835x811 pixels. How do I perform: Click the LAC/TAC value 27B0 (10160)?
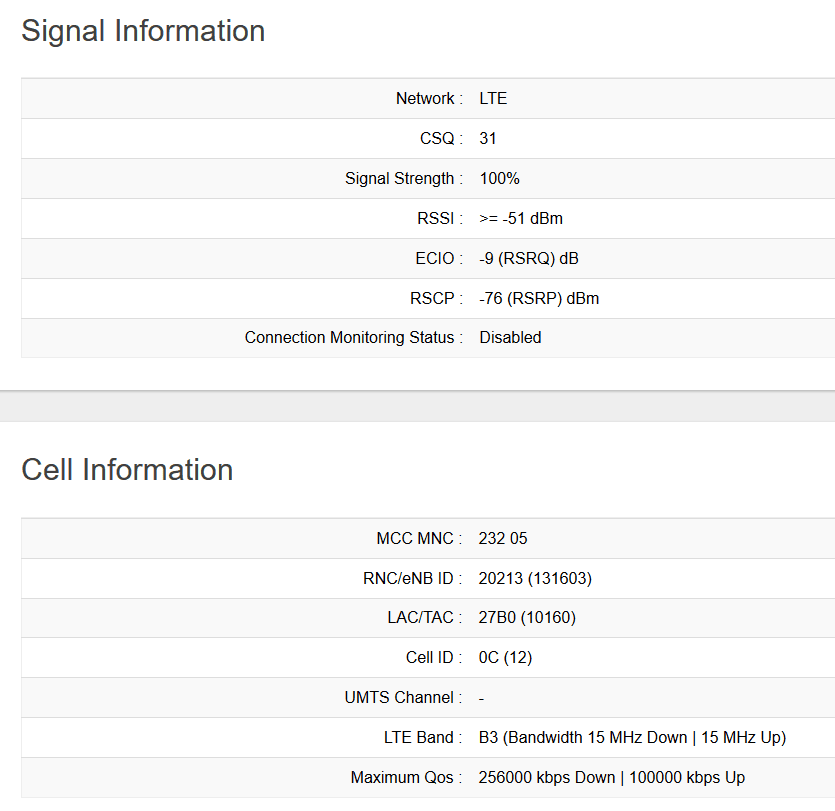[527, 618]
